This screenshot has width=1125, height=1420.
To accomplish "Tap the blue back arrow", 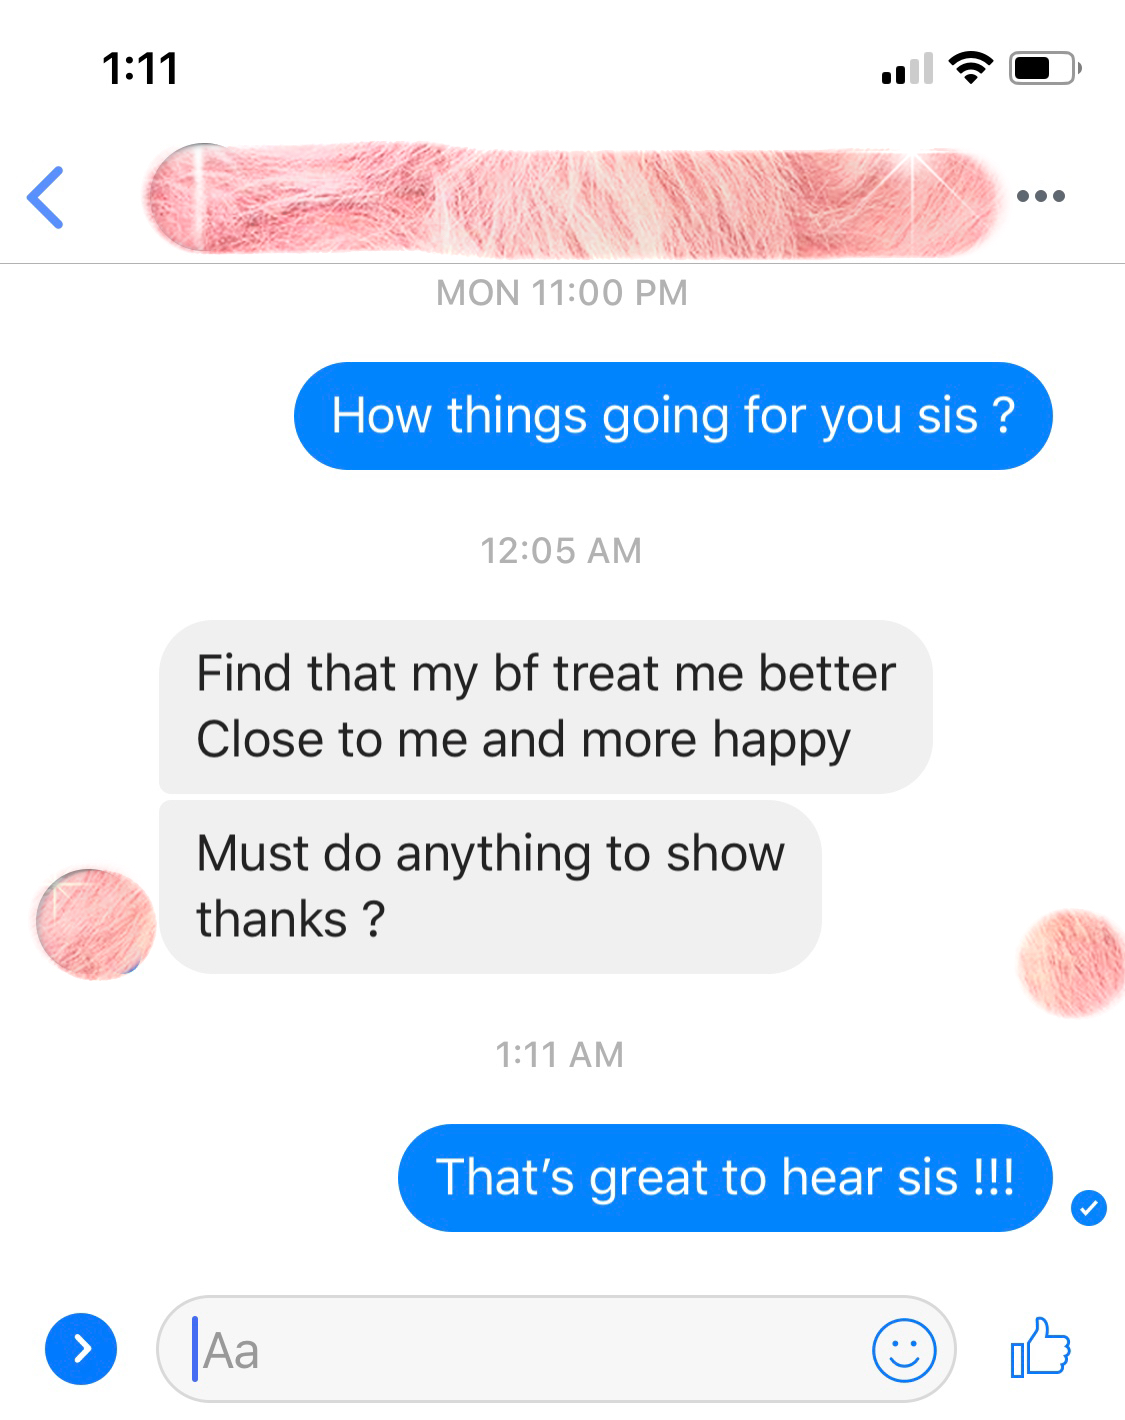I will [45, 197].
